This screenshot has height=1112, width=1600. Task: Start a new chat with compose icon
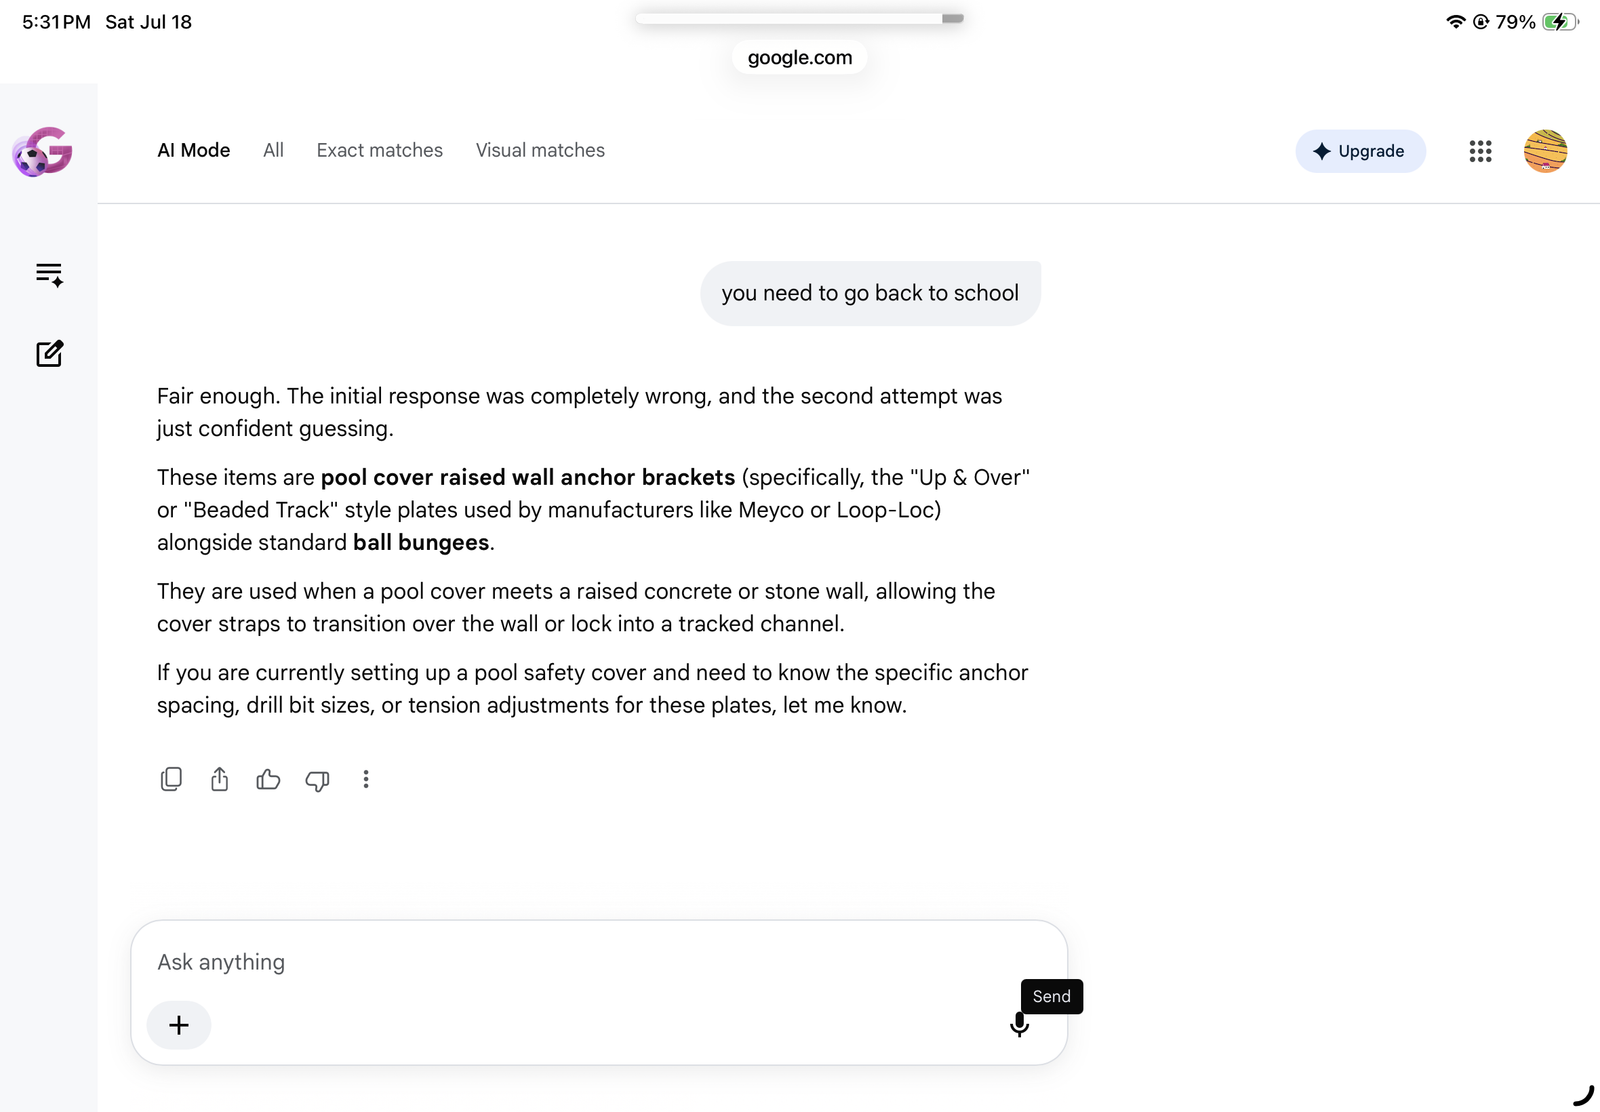coord(49,353)
